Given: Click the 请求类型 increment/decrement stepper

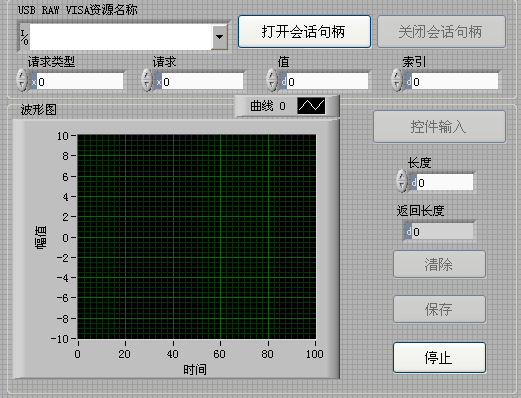Looking at the screenshot, I should click(x=22, y=80).
